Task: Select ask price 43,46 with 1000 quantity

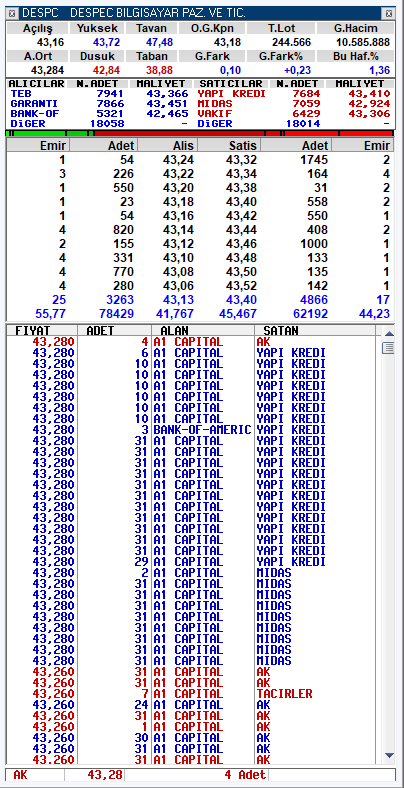Action: pyautogui.click(x=241, y=244)
